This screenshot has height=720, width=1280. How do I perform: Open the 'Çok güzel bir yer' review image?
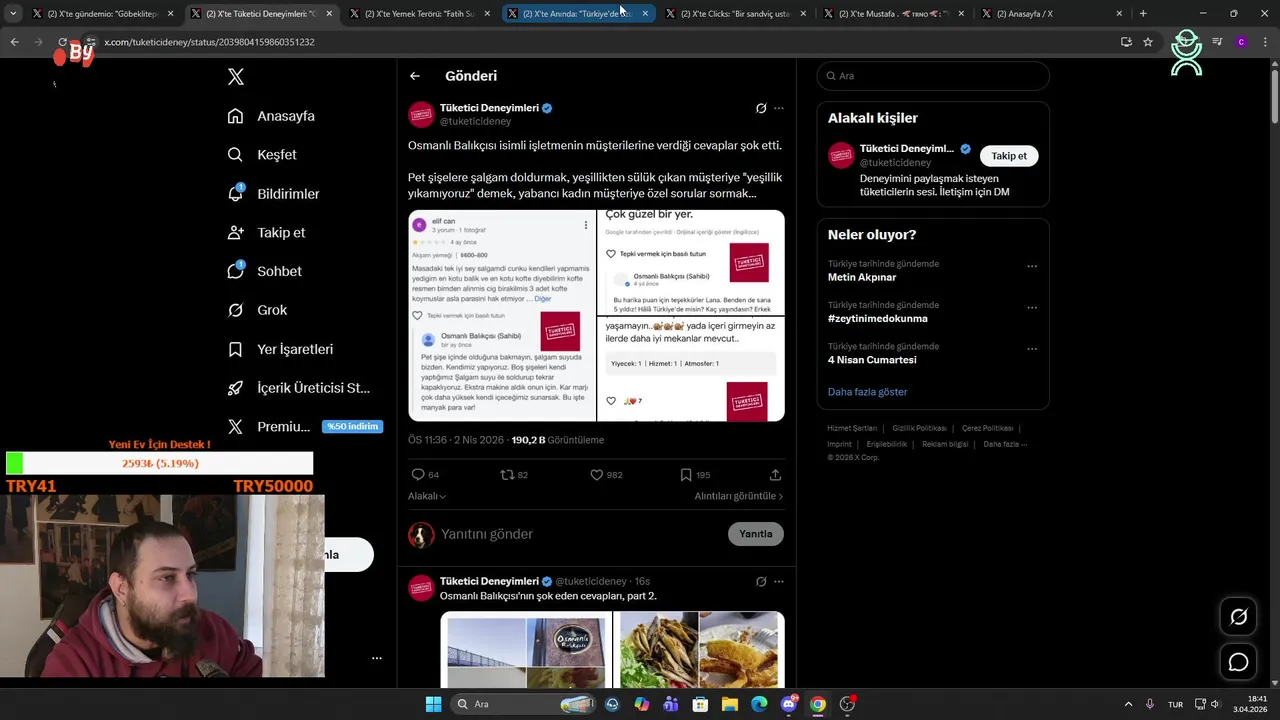691,262
